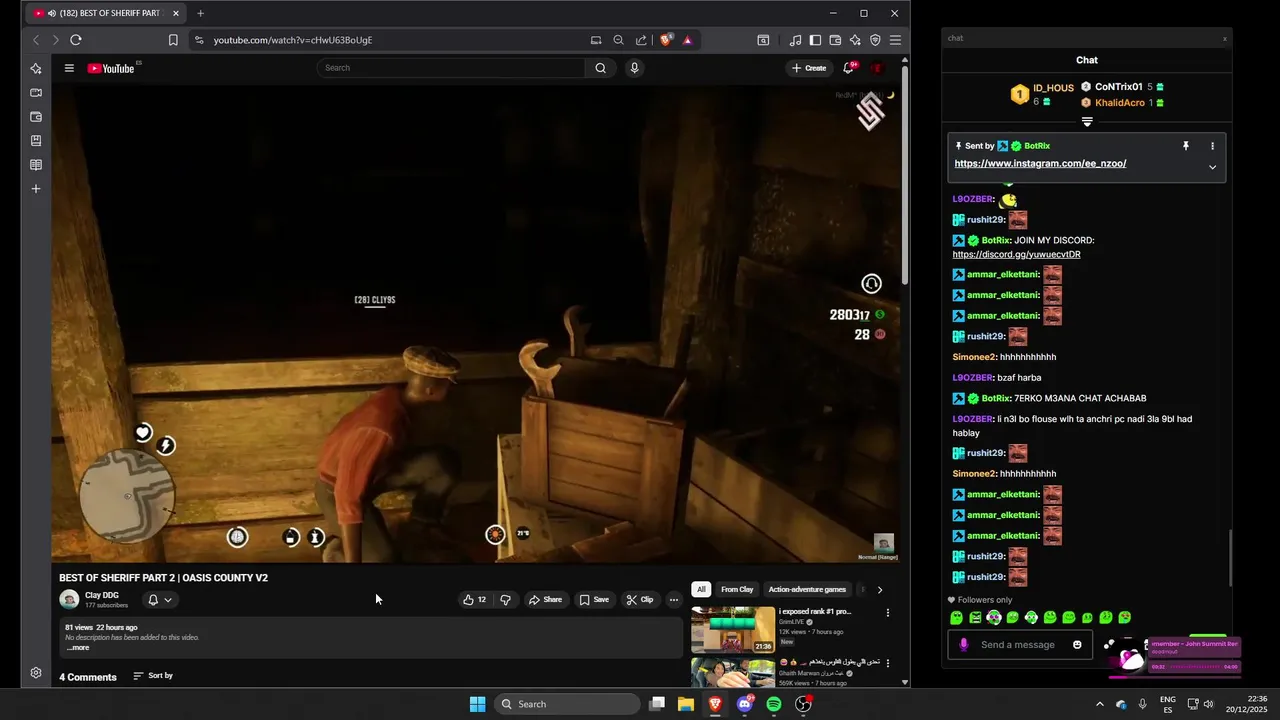Open the Brave Wallet toolbar icon
This screenshot has width=1280, height=720.
(835, 40)
